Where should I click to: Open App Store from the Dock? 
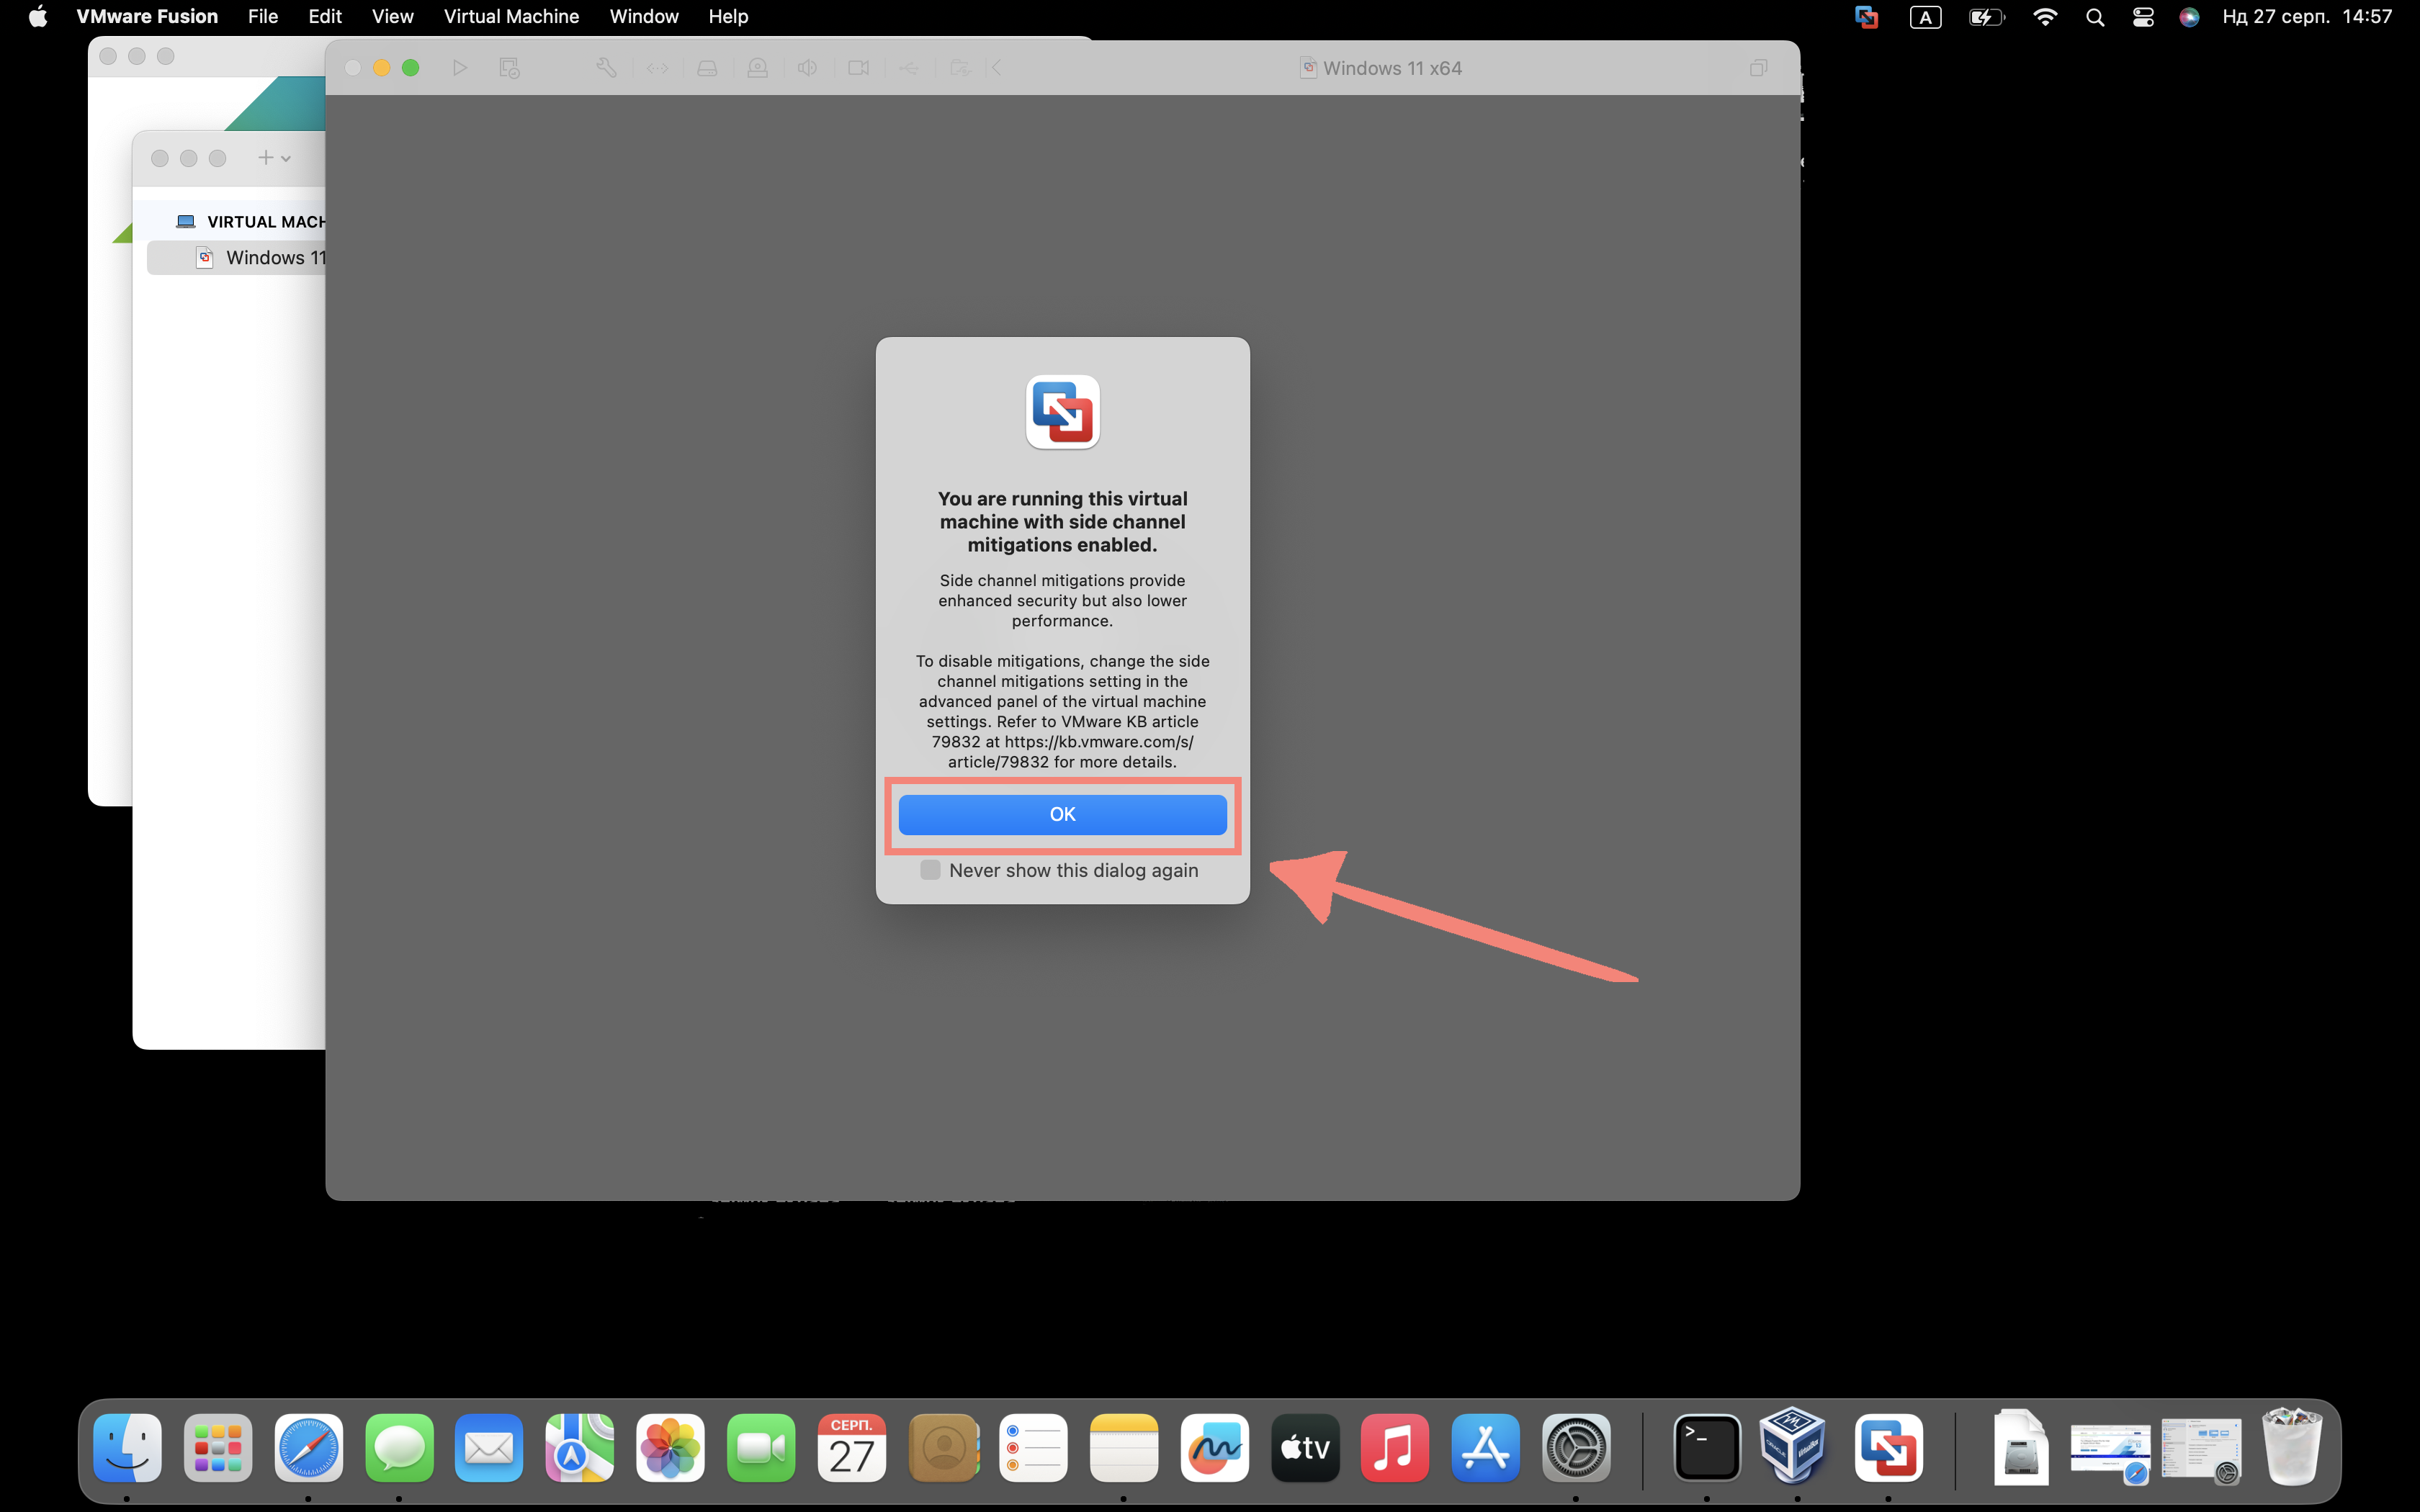pyautogui.click(x=1486, y=1447)
